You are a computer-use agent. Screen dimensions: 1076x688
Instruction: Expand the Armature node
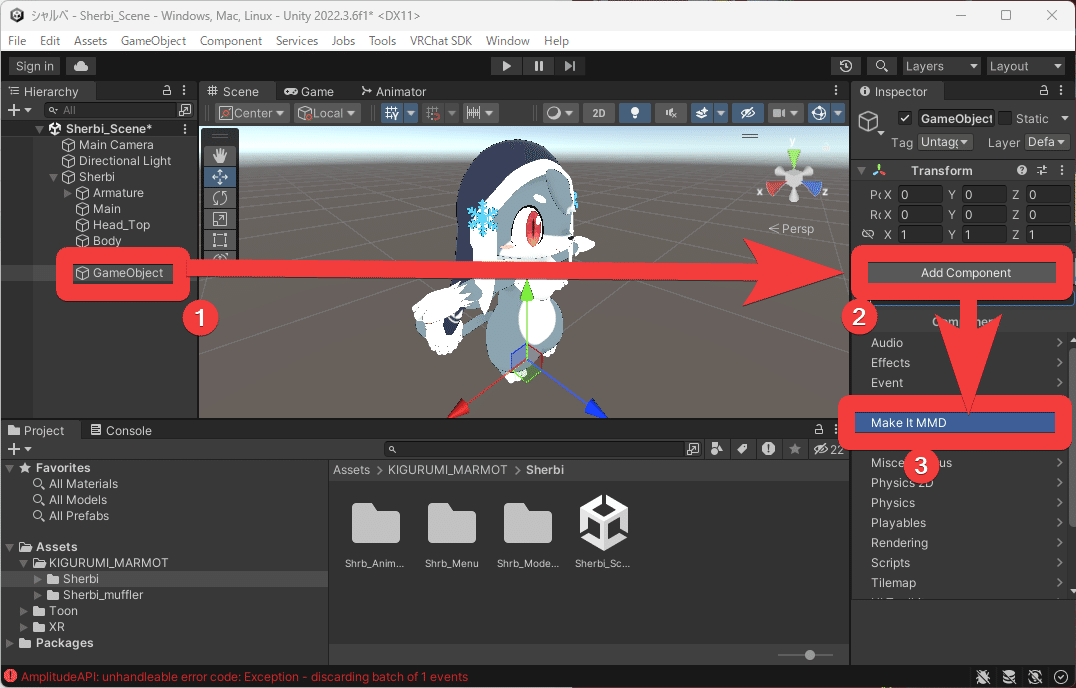pos(67,193)
